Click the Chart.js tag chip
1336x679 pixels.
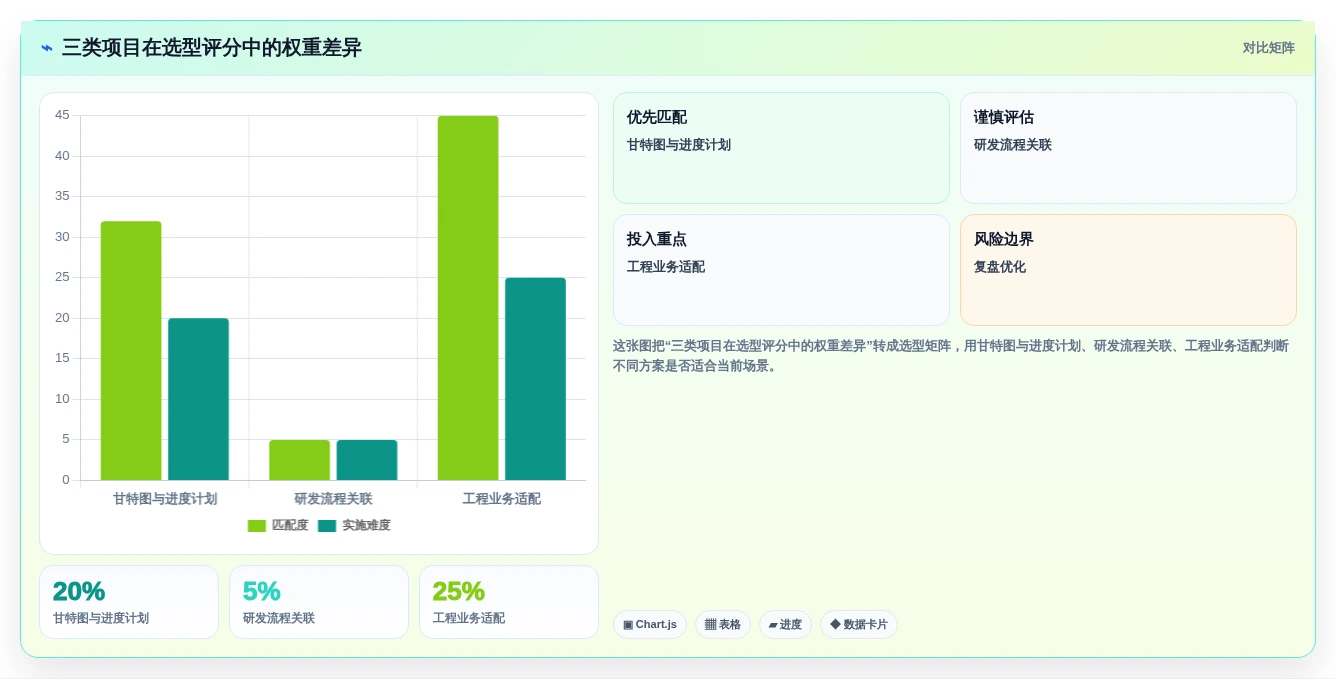[x=650, y=625]
